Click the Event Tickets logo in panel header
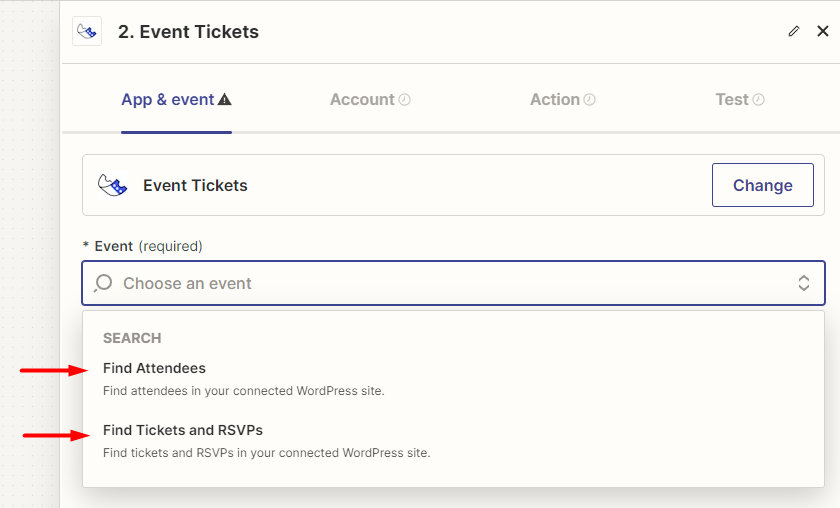The width and height of the screenshot is (840, 508). click(87, 32)
